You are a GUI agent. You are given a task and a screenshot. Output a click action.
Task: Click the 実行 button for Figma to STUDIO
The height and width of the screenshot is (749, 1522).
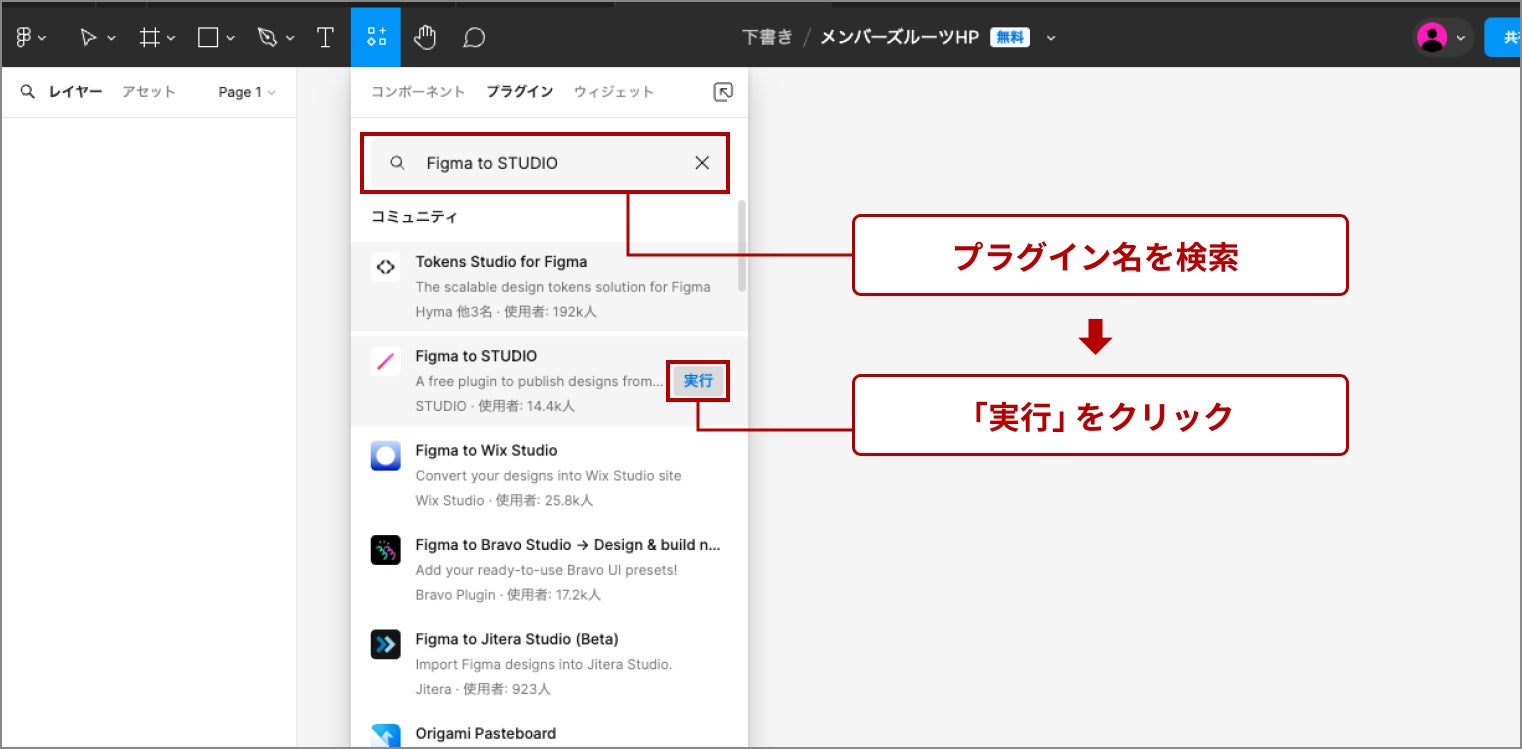pos(698,381)
